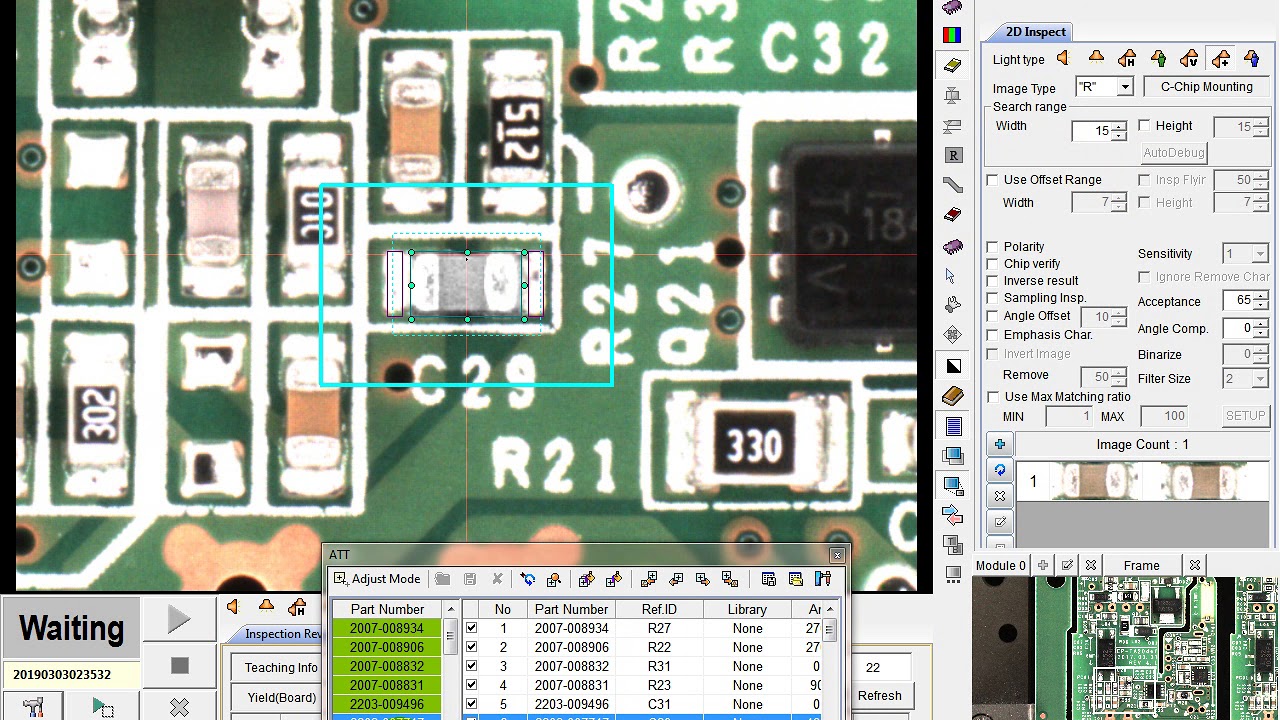
Task: Switch to the 2D Inspect tab
Action: coord(1035,32)
